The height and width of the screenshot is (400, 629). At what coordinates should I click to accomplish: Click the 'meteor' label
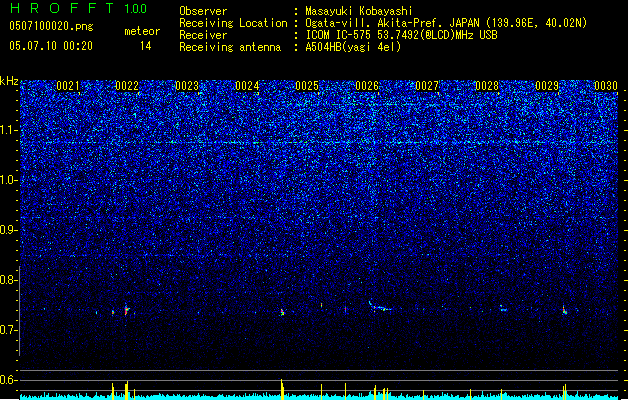142,31
